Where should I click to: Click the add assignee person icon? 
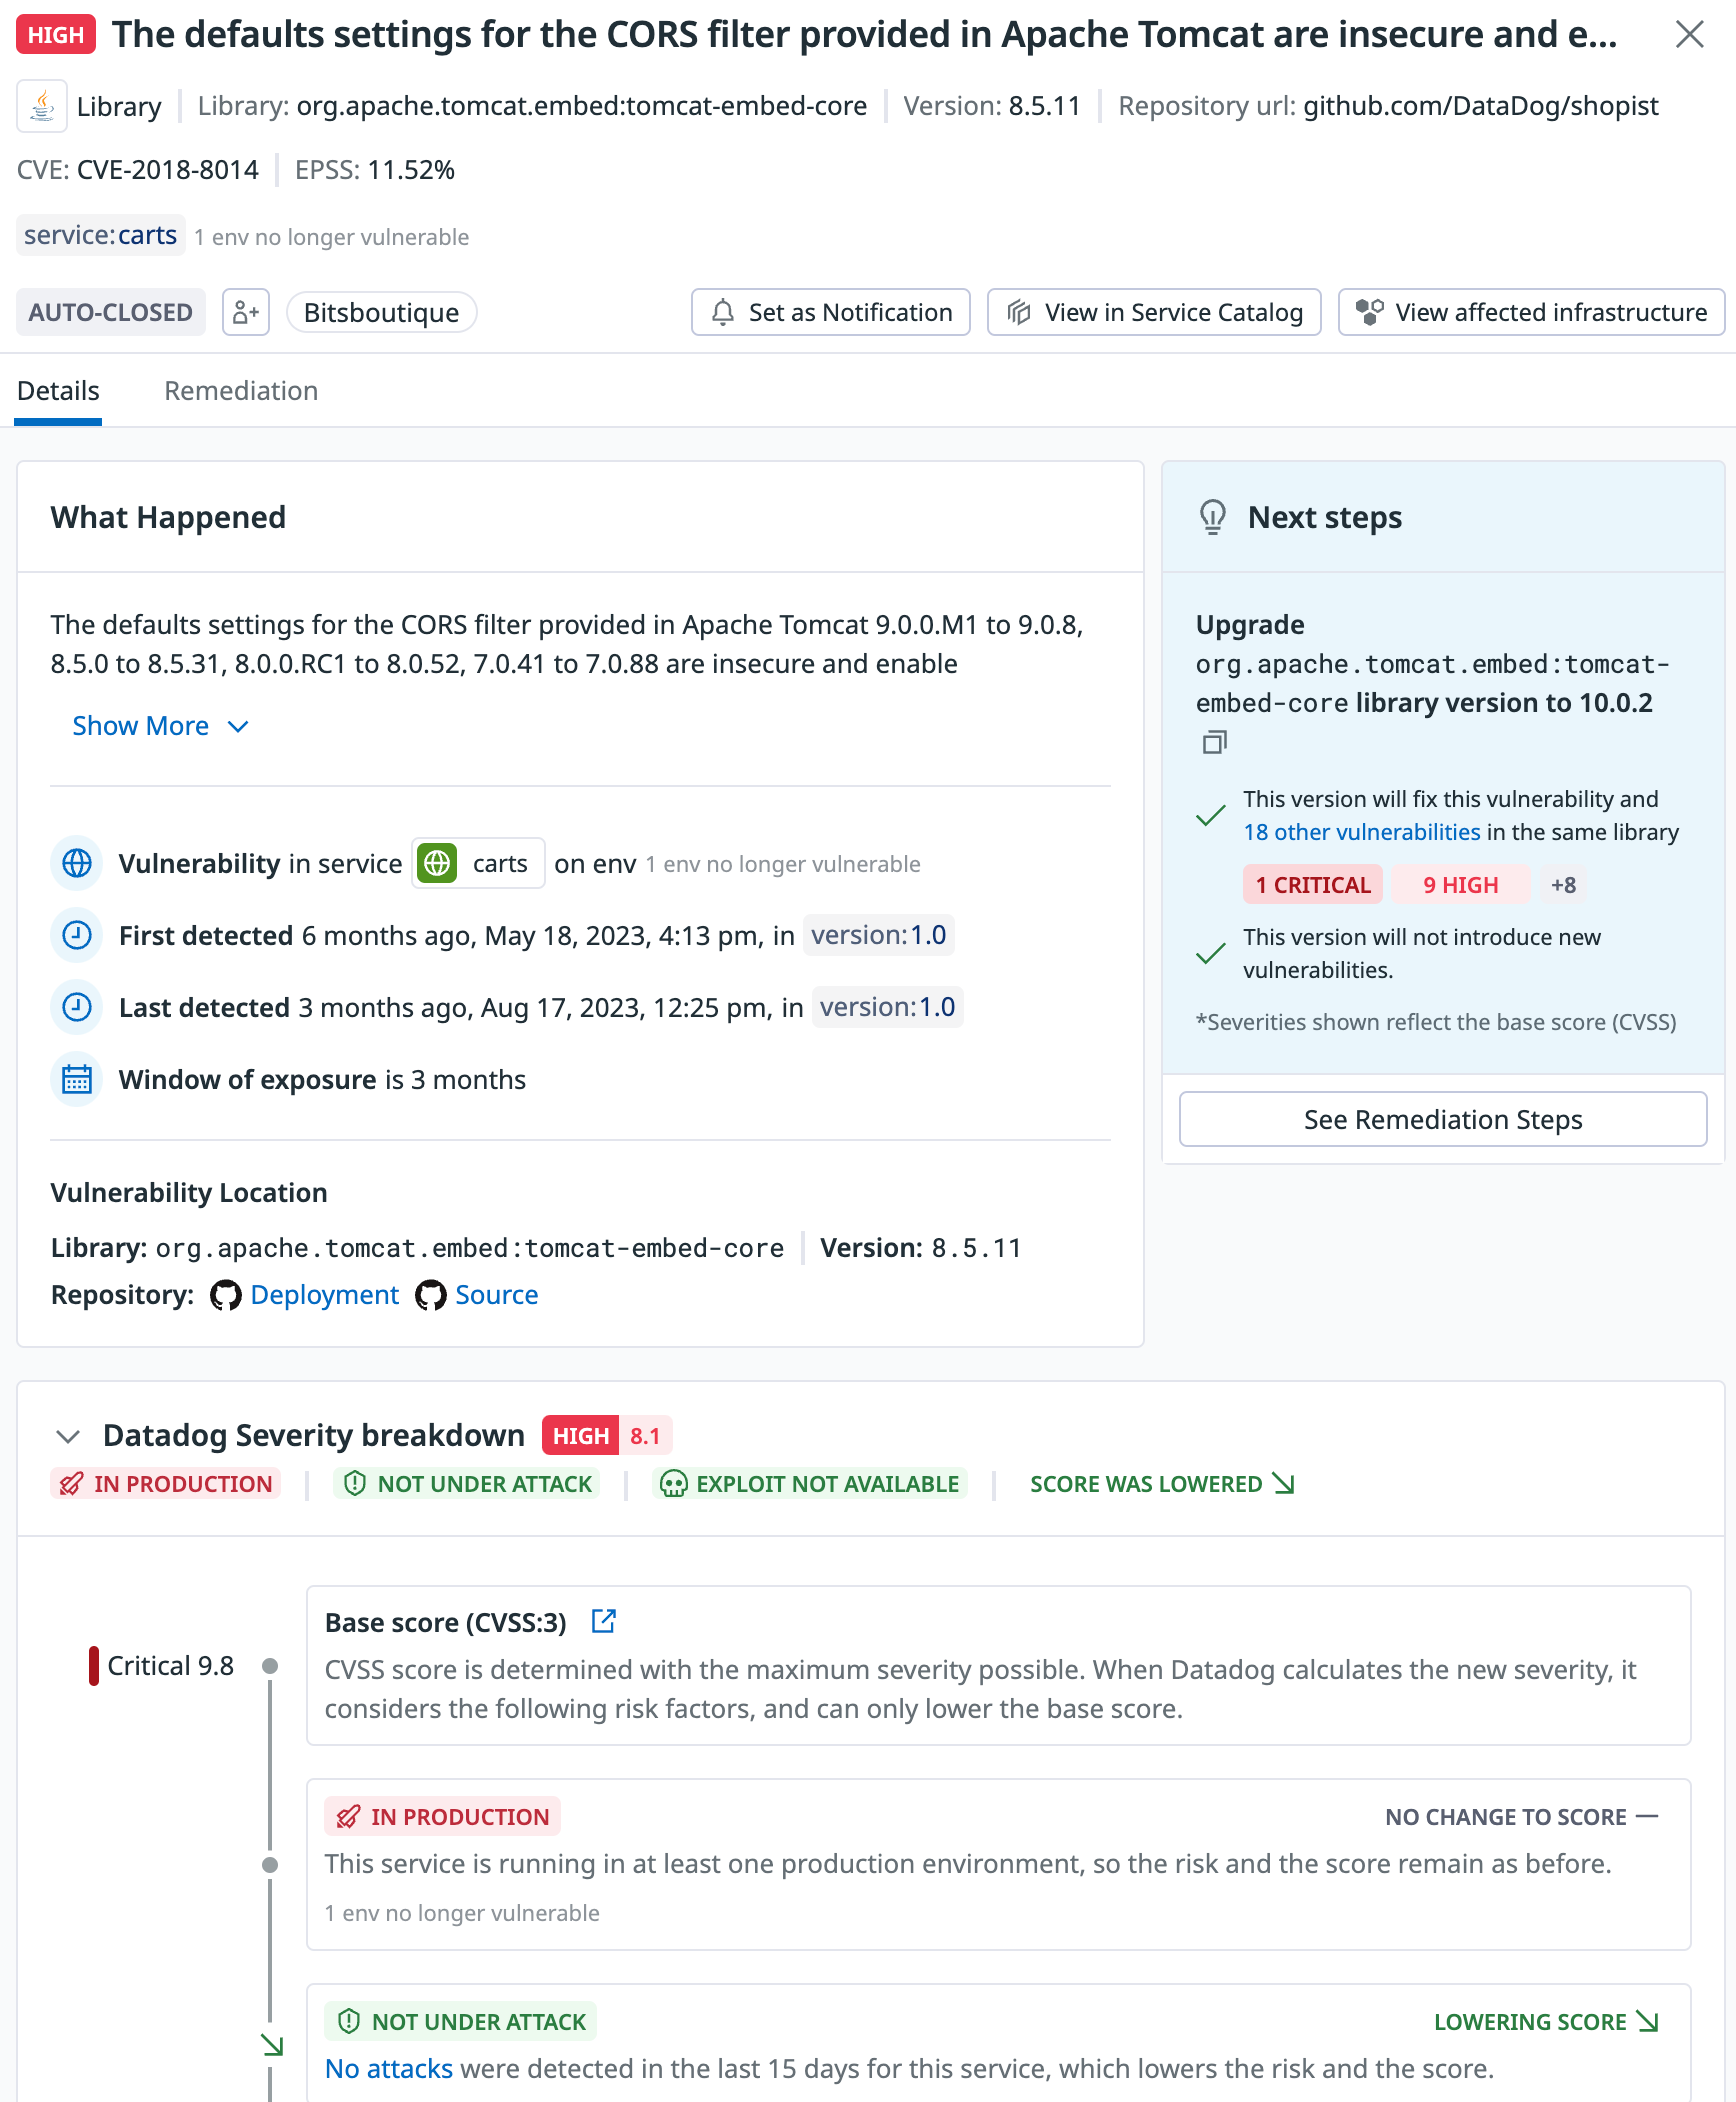coord(246,312)
